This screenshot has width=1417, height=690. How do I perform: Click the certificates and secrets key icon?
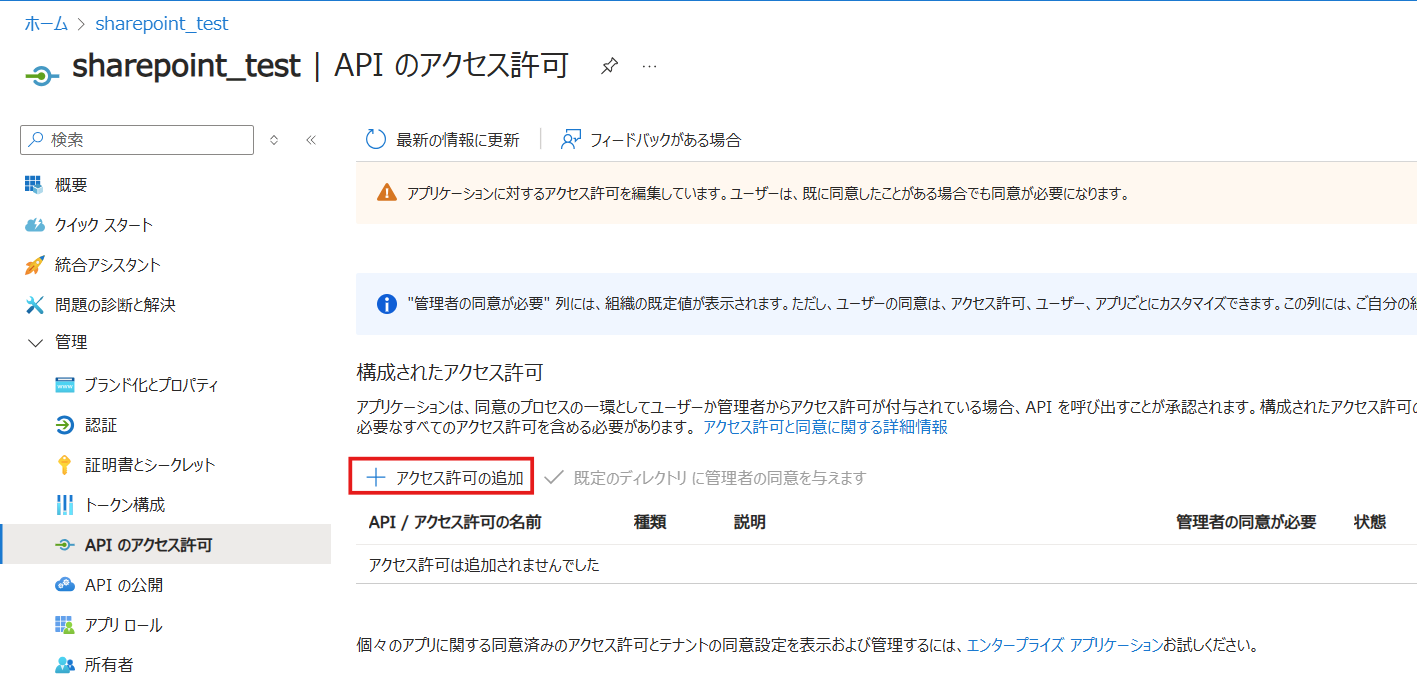65,465
